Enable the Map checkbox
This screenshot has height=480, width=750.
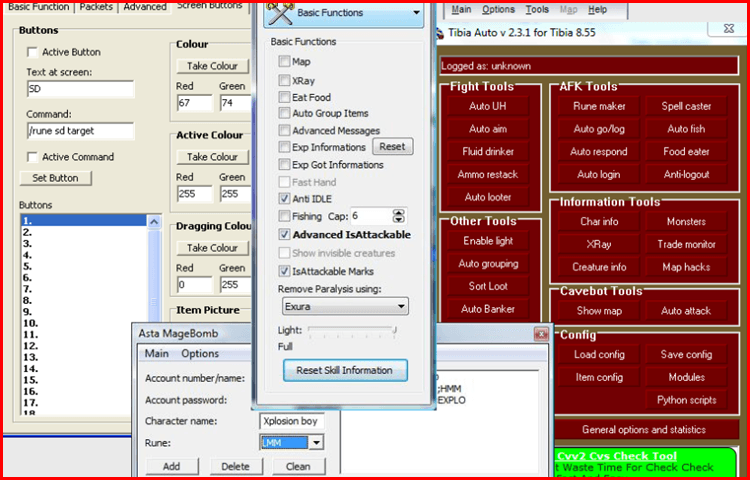coord(284,61)
